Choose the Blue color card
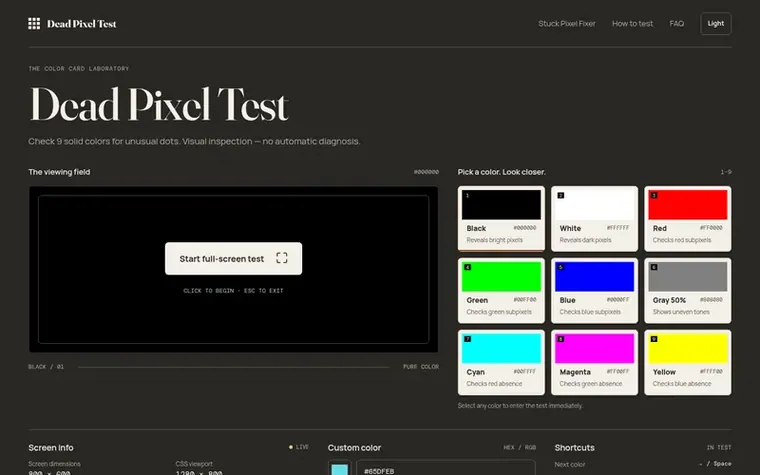 tap(594, 290)
